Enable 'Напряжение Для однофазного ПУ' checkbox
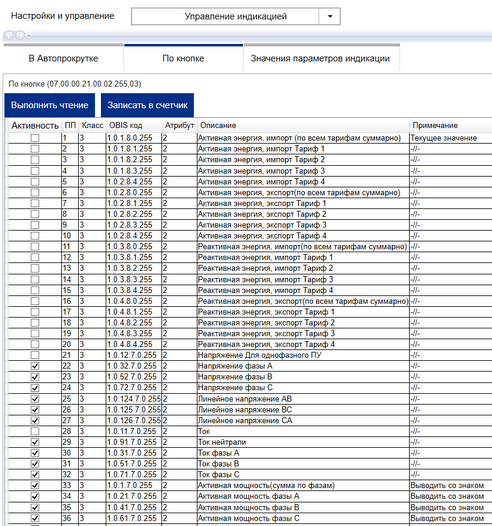This screenshot has height=526, width=492. click(x=35, y=355)
